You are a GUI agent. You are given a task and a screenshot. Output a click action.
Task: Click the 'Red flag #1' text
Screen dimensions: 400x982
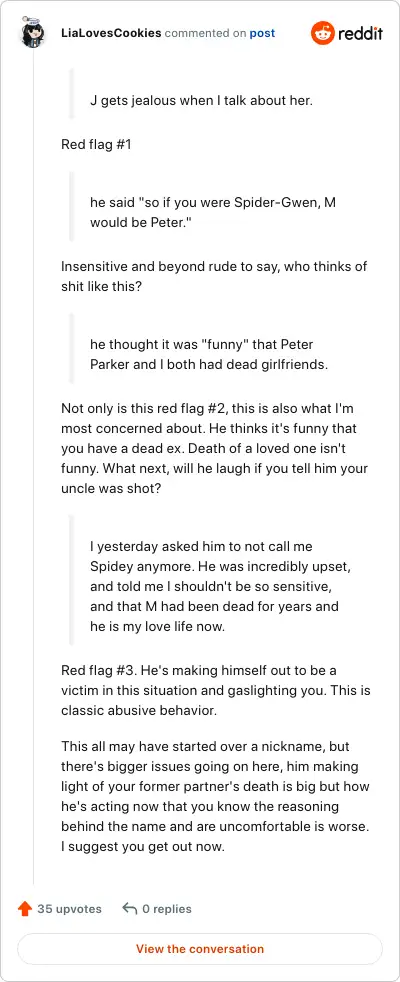[96, 145]
